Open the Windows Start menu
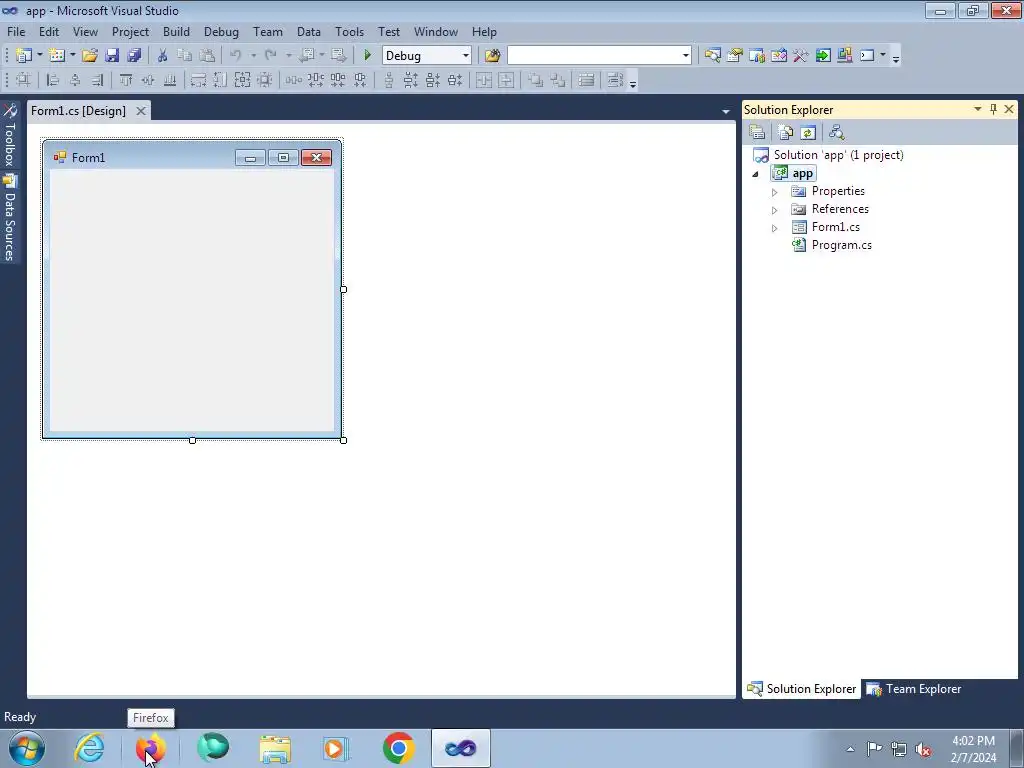Screen dimensions: 1024x768 pyautogui.click(x=27, y=748)
